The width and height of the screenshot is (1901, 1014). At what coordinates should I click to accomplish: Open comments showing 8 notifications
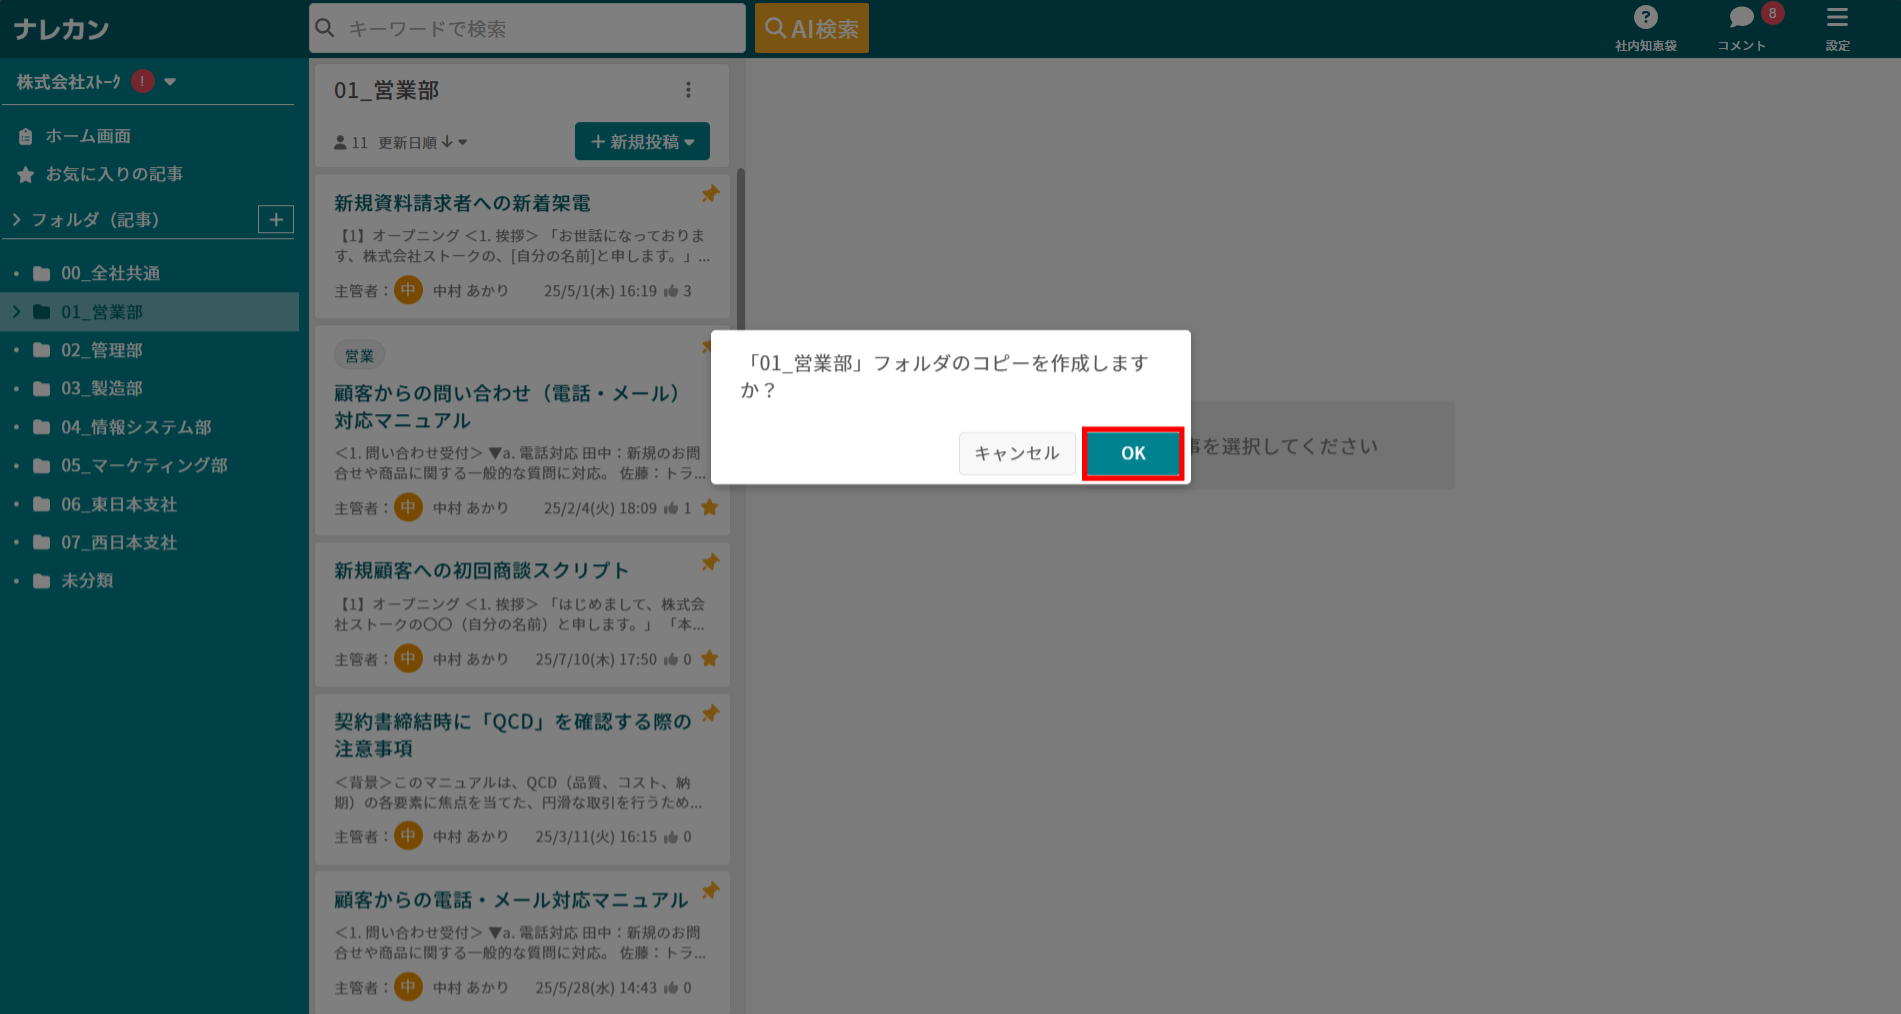coord(1741,28)
